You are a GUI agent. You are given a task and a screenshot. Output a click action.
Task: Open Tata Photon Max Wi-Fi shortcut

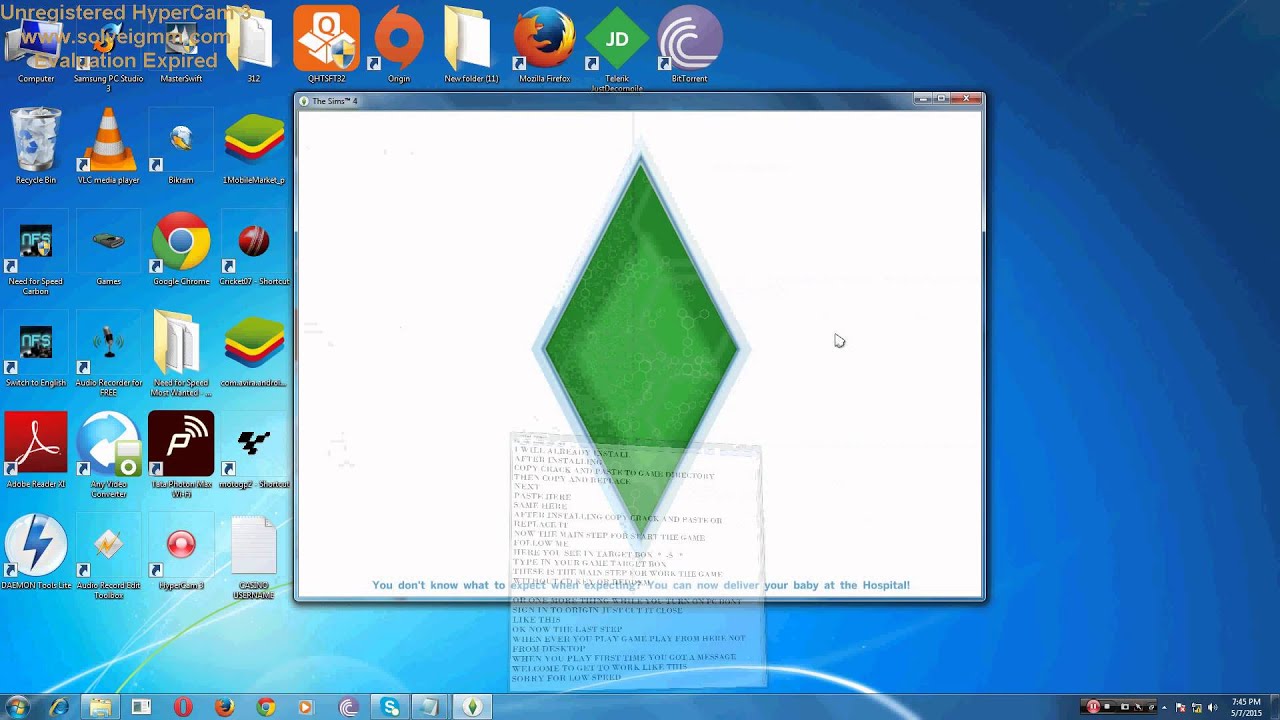tap(181, 454)
